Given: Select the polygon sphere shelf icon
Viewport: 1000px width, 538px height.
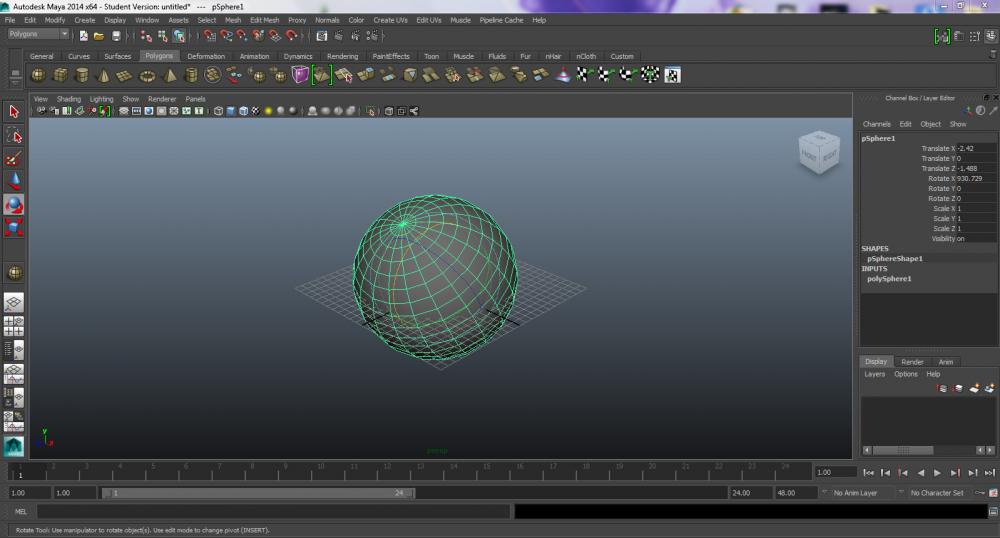Looking at the screenshot, I should point(38,75).
